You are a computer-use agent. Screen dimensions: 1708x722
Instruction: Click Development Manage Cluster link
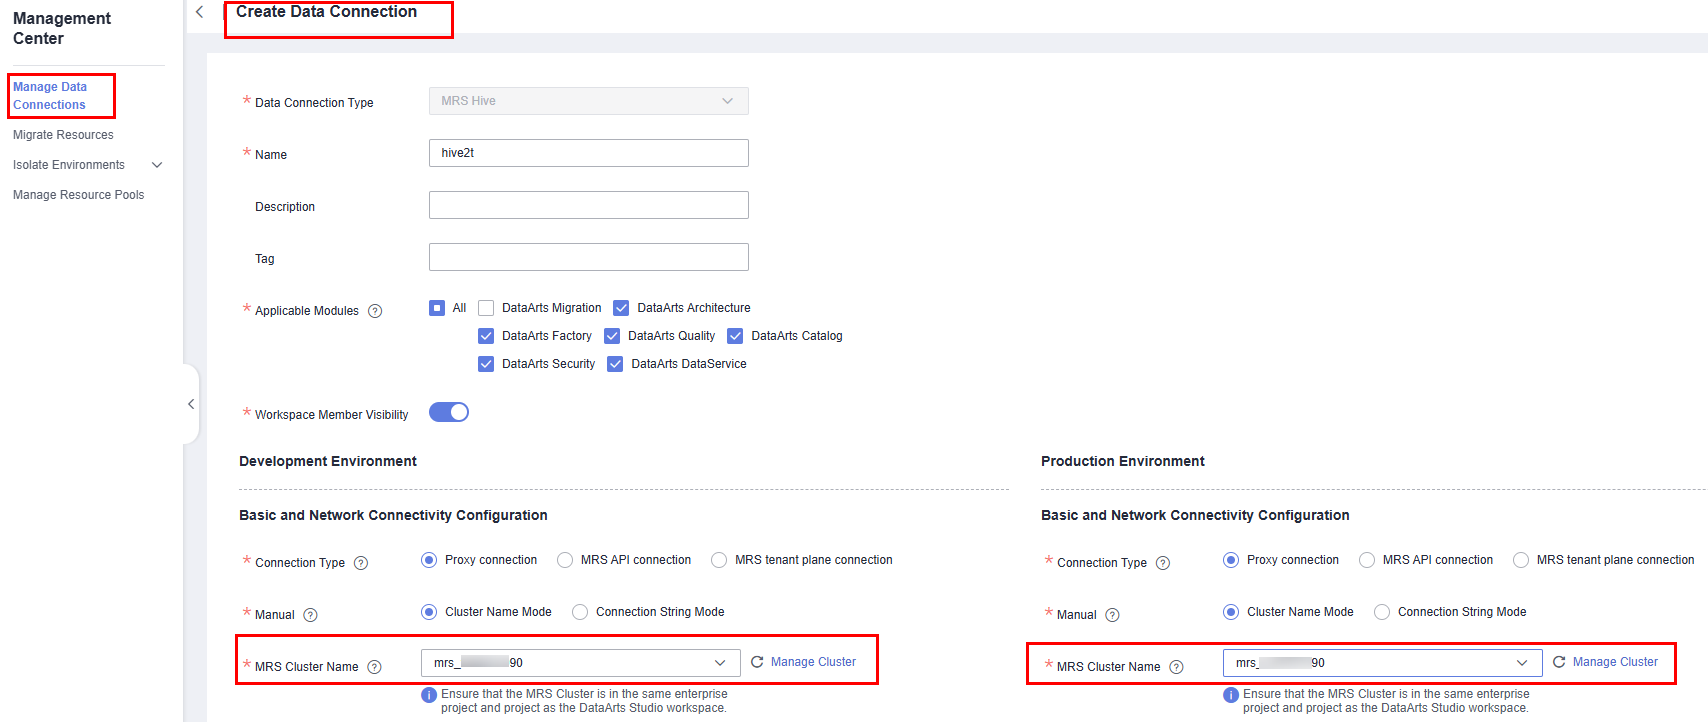(x=813, y=662)
